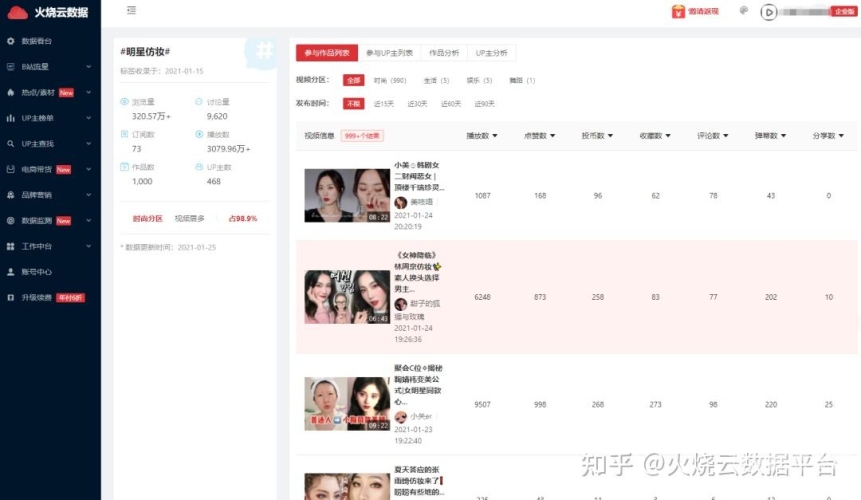Filter videos by 时尚 (990)

click(390, 81)
